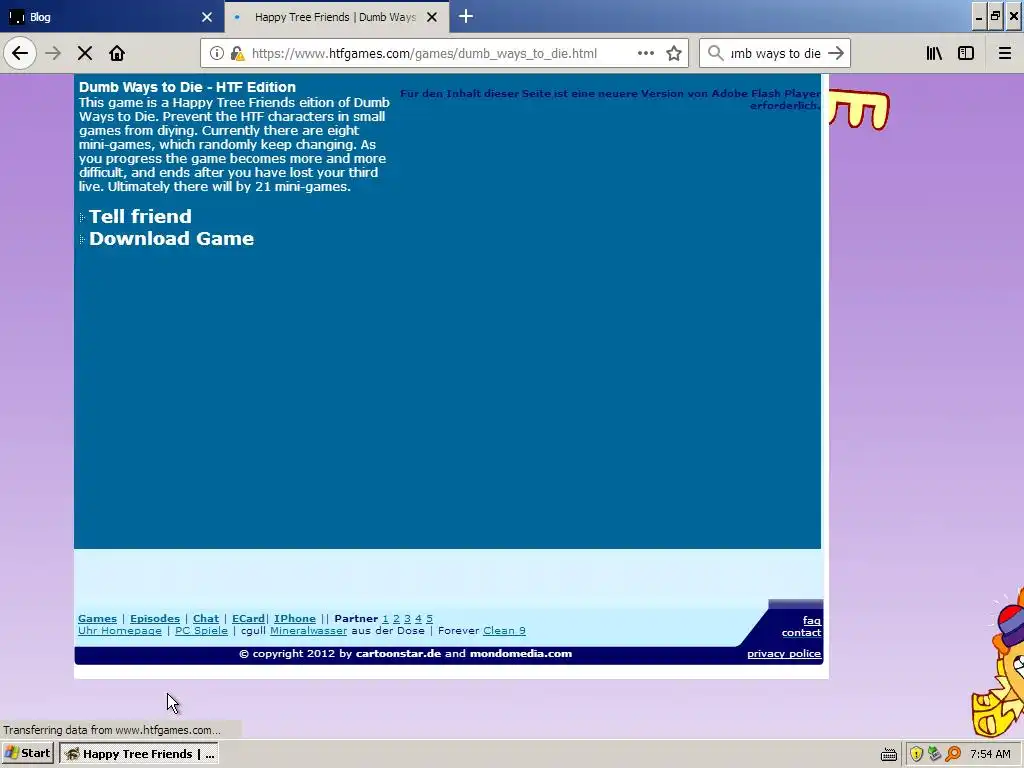Click Partner link number 2
The width and height of the screenshot is (1024, 768).
pos(396,618)
